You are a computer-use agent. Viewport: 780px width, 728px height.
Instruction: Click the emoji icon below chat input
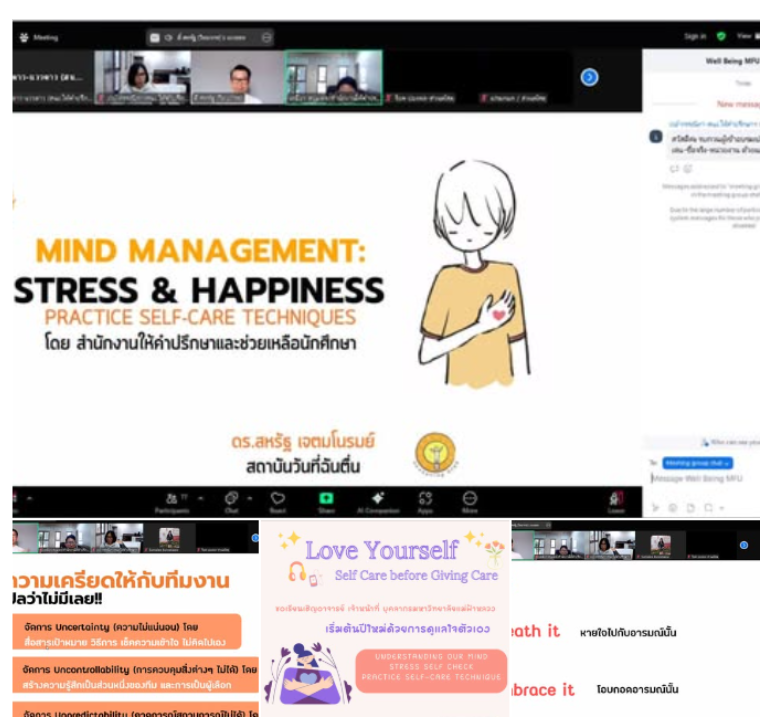(673, 507)
